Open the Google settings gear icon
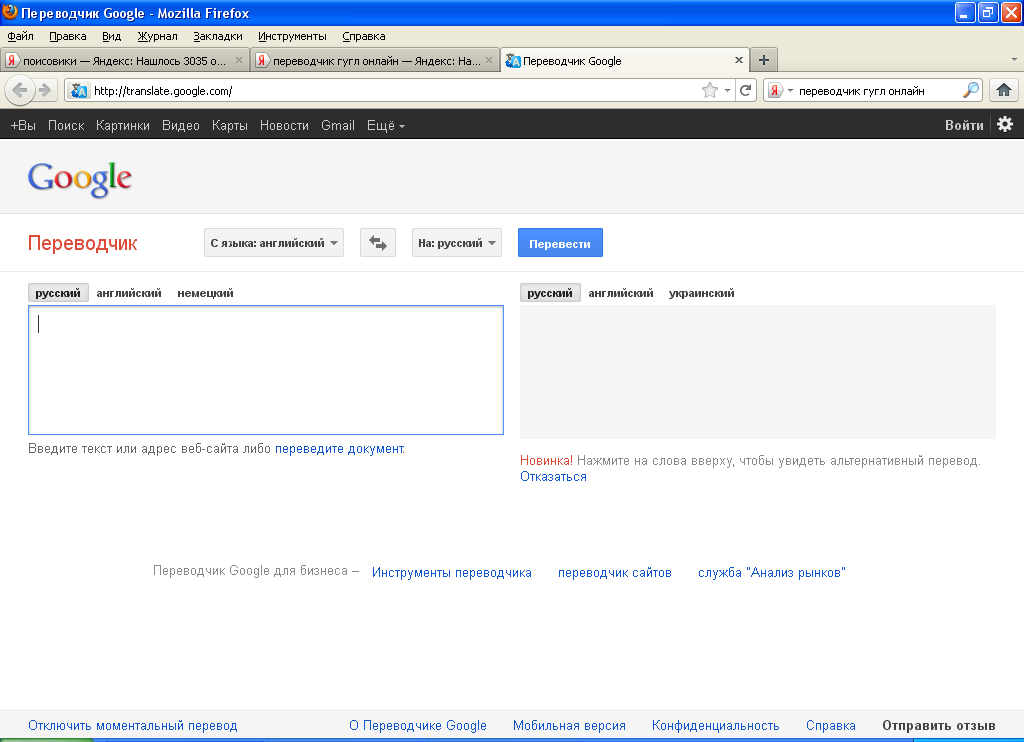The height and width of the screenshot is (742, 1024). (x=1005, y=124)
